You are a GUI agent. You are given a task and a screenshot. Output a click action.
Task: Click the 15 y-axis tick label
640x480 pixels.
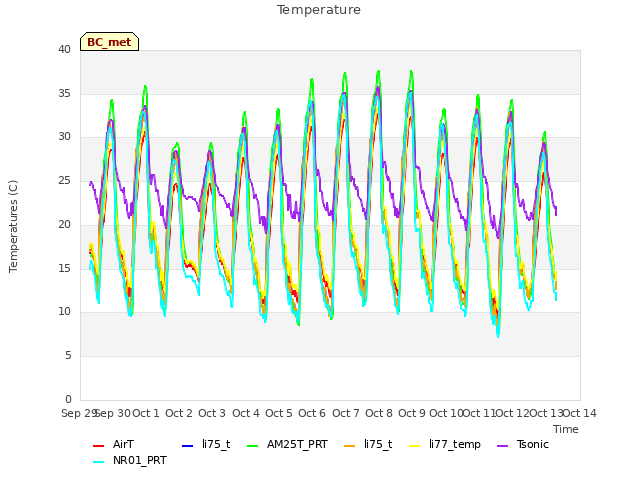coord(64,268)
